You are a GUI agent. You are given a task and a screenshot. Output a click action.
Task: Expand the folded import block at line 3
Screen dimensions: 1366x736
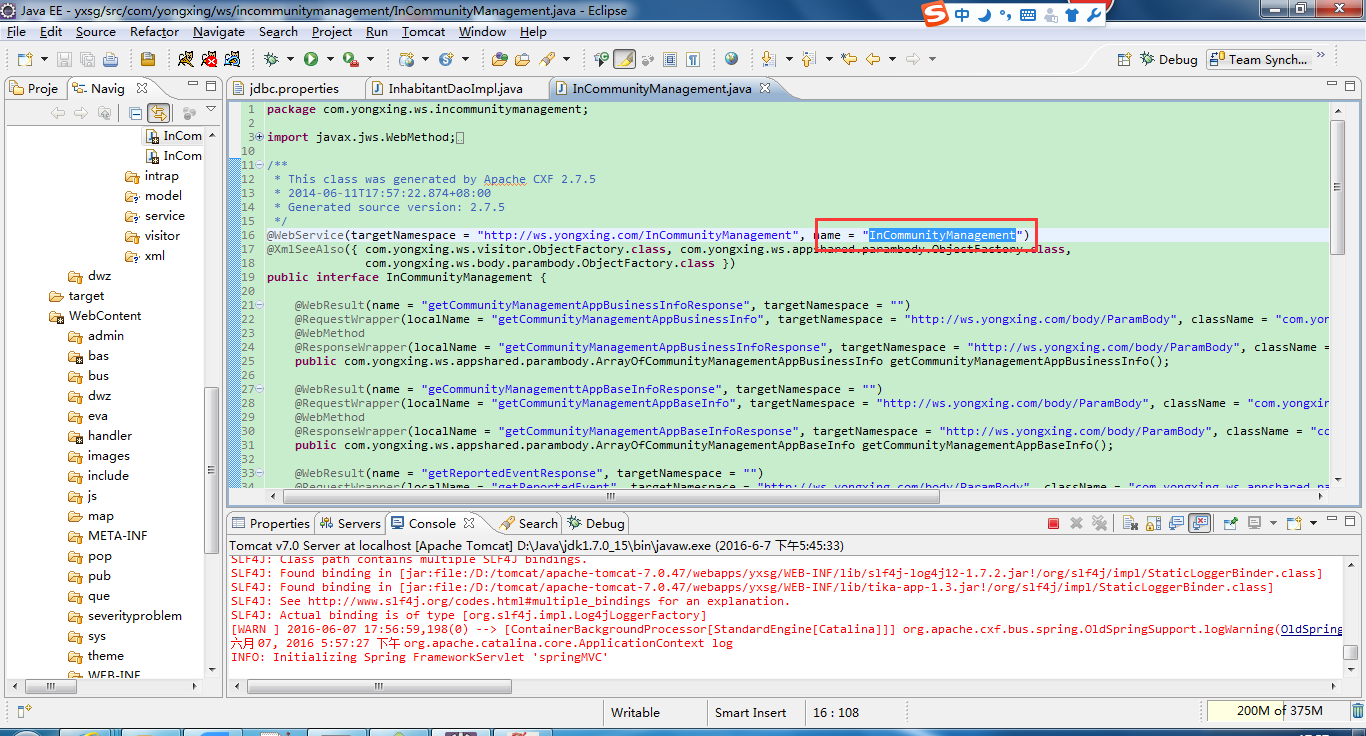[x=260, y=137]
